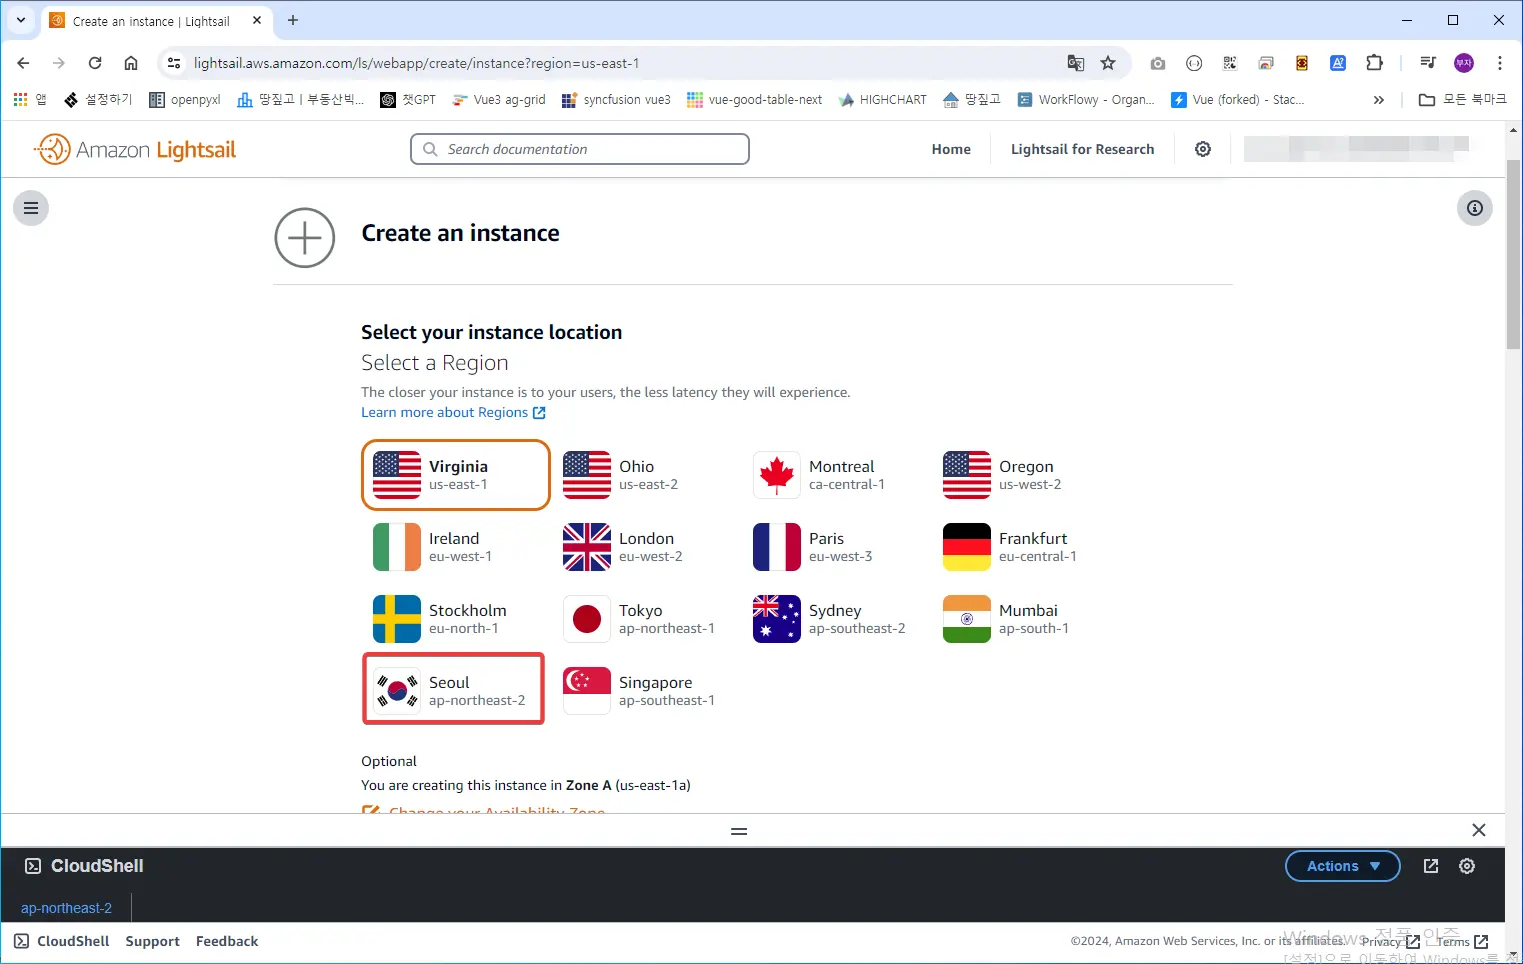Open the browser home page
The height and width of the screenshot is (964, 1523).
pyautogui.click(x=131, y=63)
